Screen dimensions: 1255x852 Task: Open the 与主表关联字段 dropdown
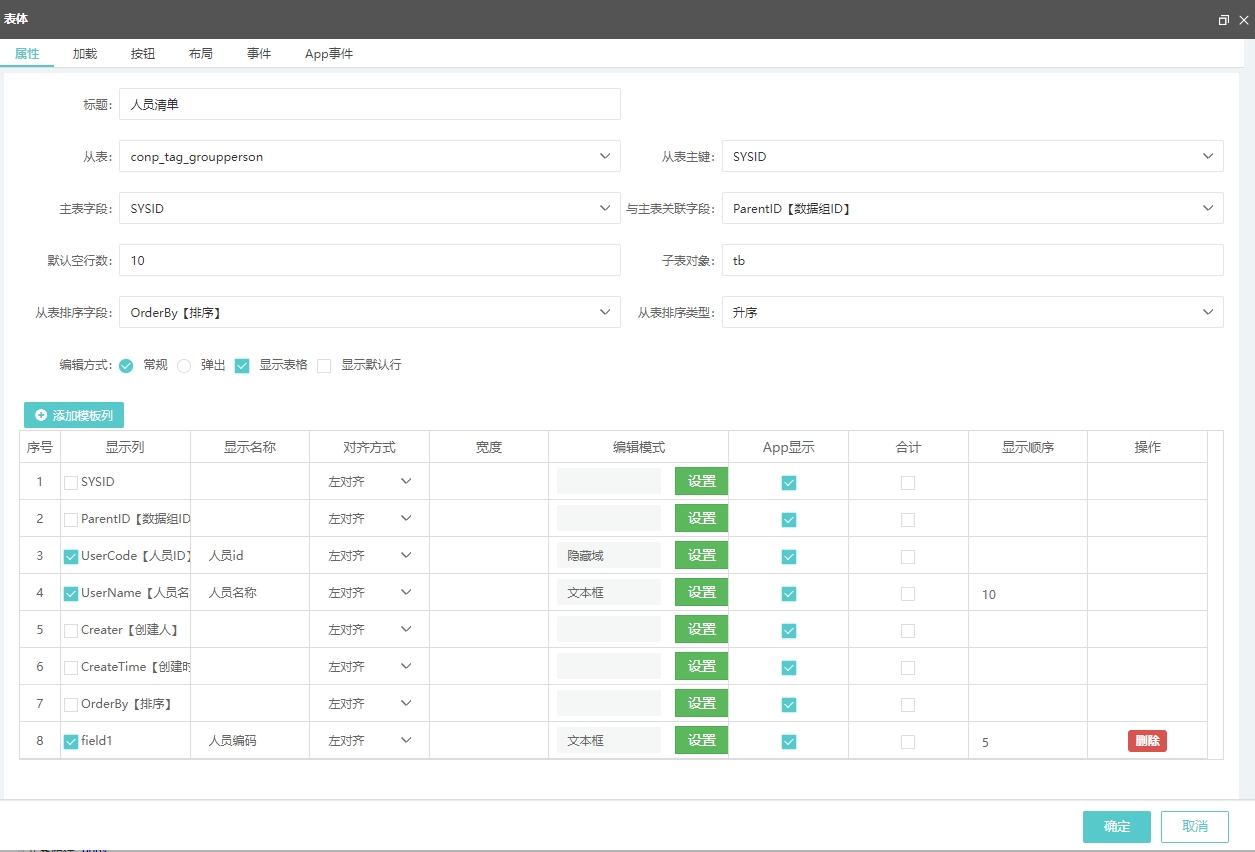click(x=972, y=208)
